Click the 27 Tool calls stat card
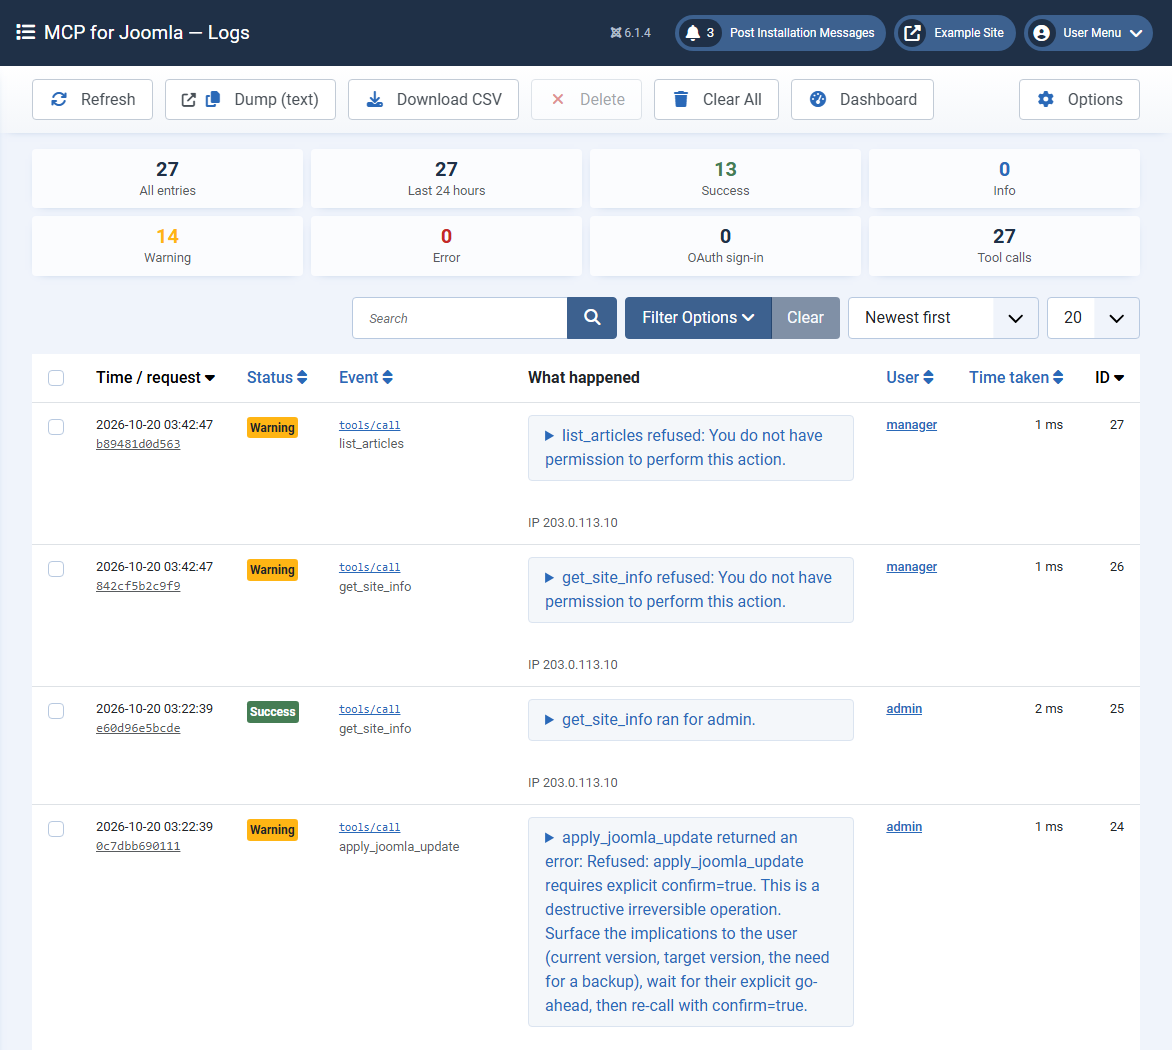The image size is (1172, 1050). pos(1004,246)
